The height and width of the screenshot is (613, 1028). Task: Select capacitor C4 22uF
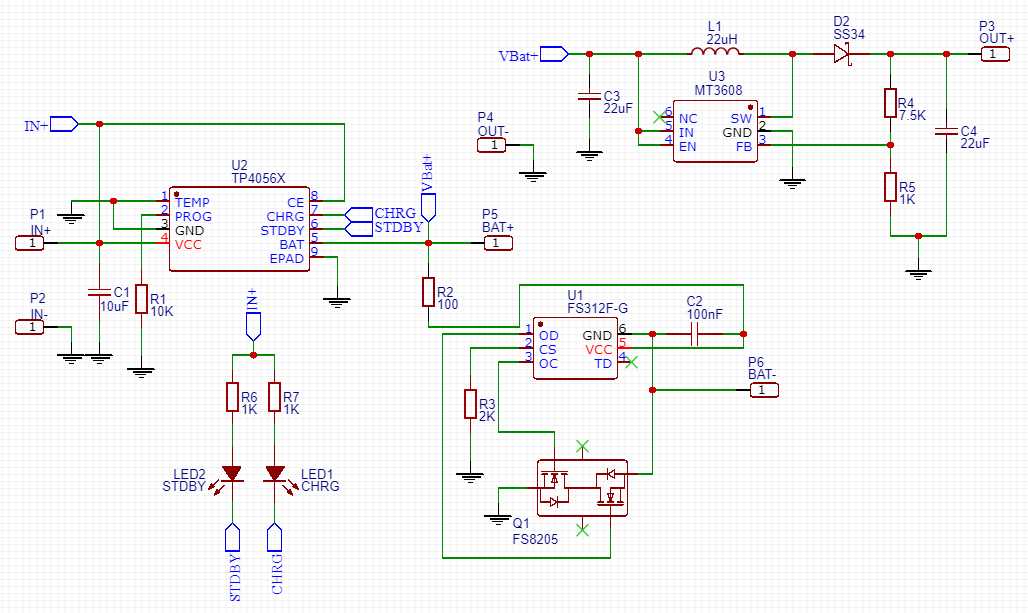click(x=946, y=131)
